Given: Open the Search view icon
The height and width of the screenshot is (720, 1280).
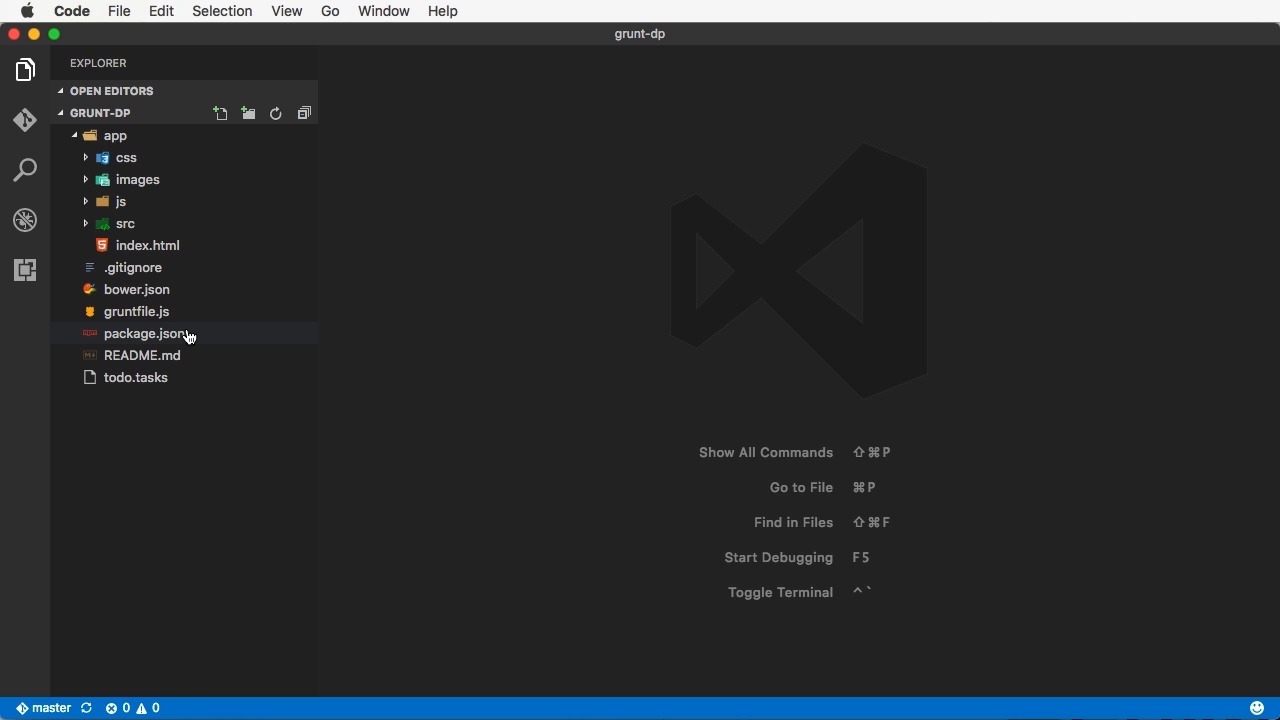Looking at the screenshot, I should coord(25,170).
